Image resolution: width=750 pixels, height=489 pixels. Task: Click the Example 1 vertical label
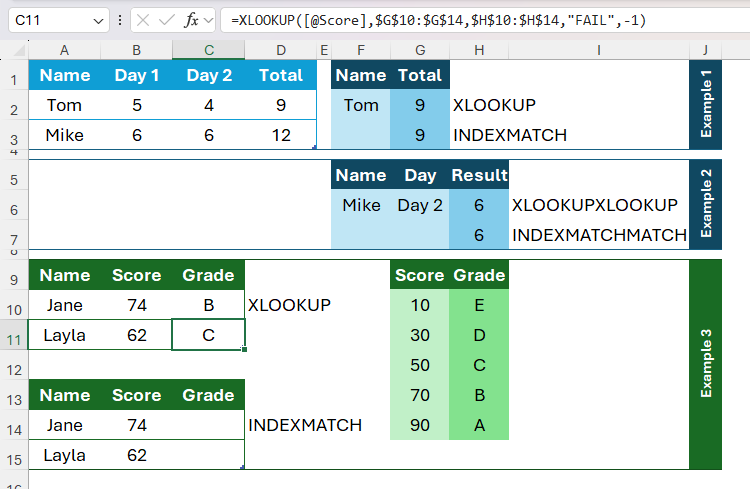(706, 104)
